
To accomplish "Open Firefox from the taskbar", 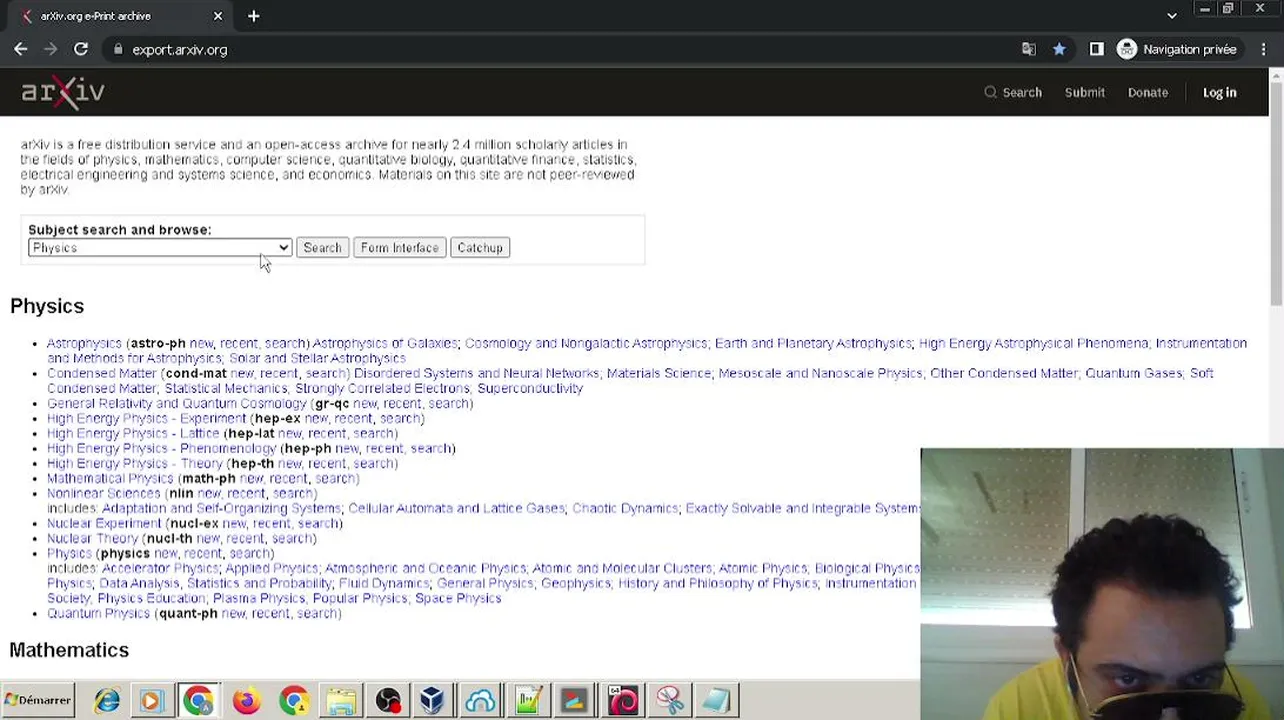I will 246,701.
